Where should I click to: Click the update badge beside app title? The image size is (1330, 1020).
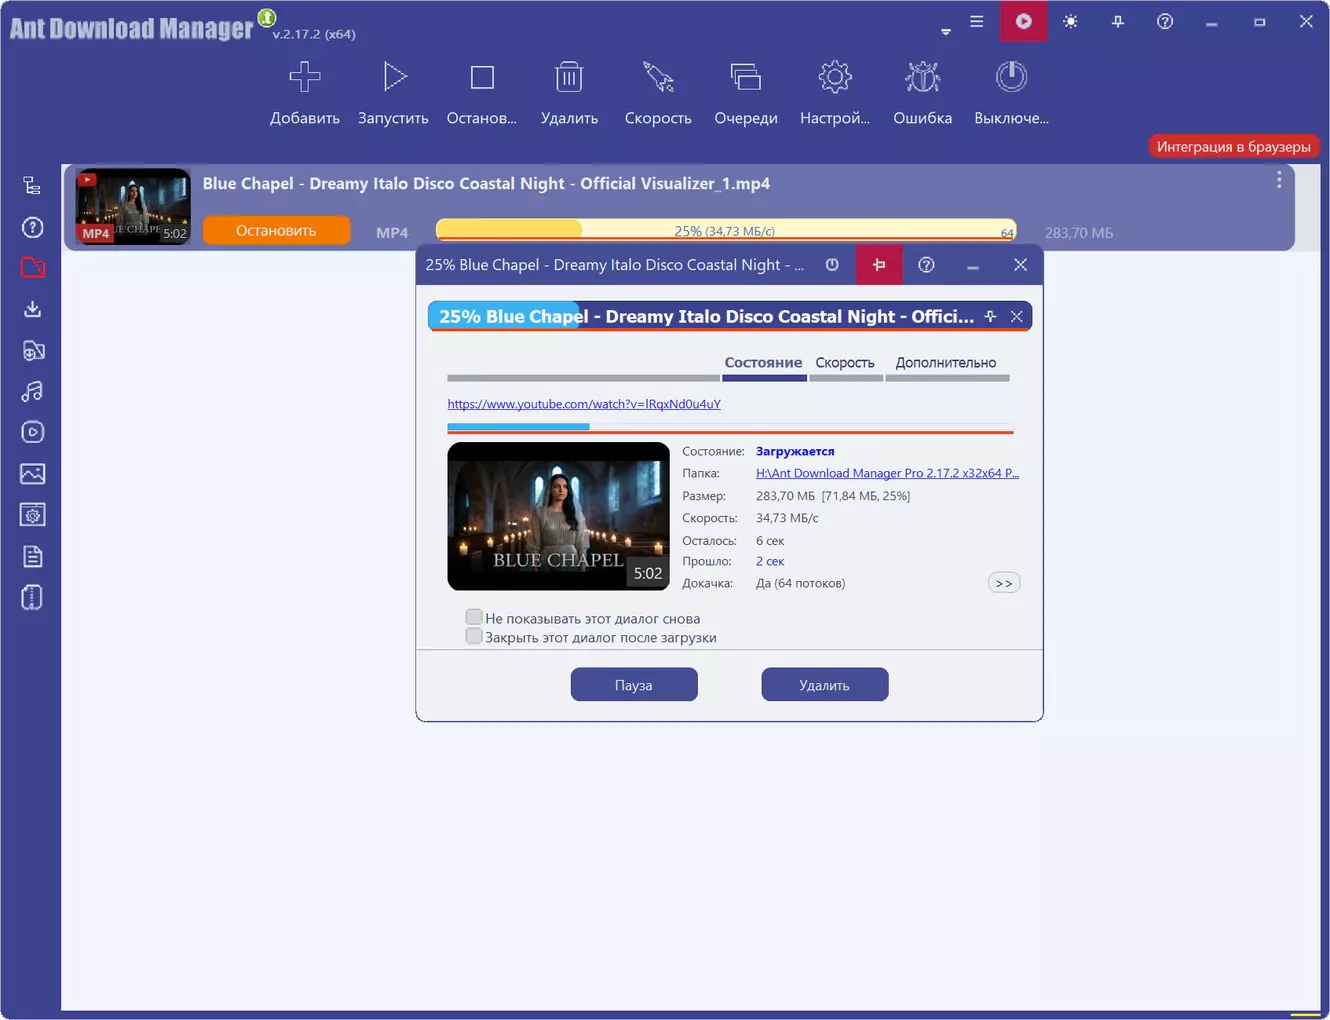[x=267, y=17]
